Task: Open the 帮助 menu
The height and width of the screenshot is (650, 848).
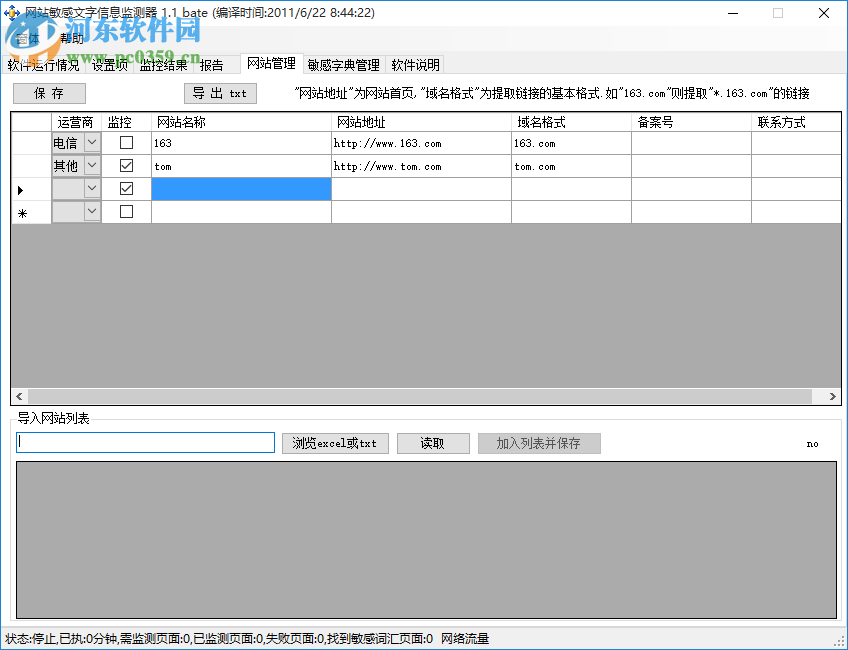Action: pyautogui.click(x=72, y=38)
